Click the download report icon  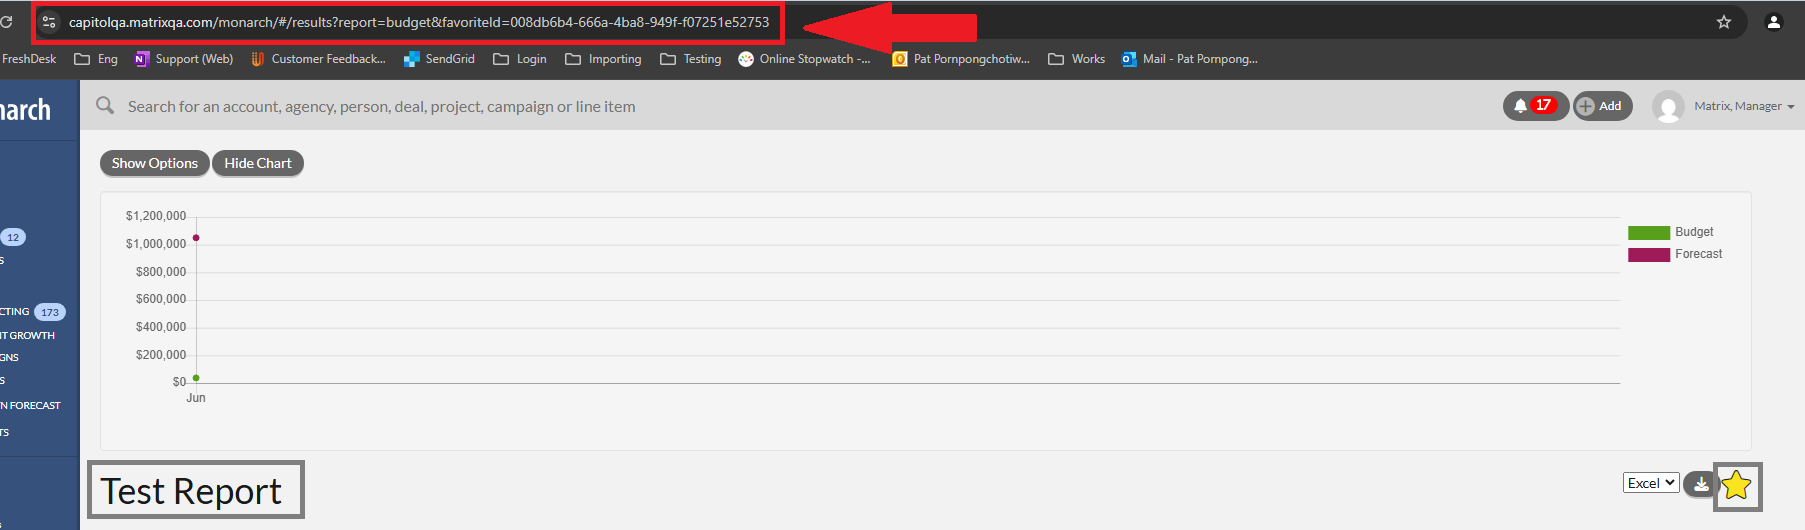pos(1700,484)
